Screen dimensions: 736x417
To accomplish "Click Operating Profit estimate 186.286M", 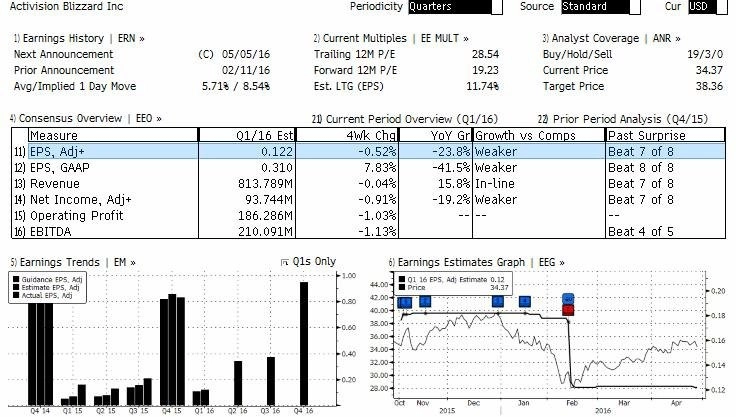I will tap(265, 216).
